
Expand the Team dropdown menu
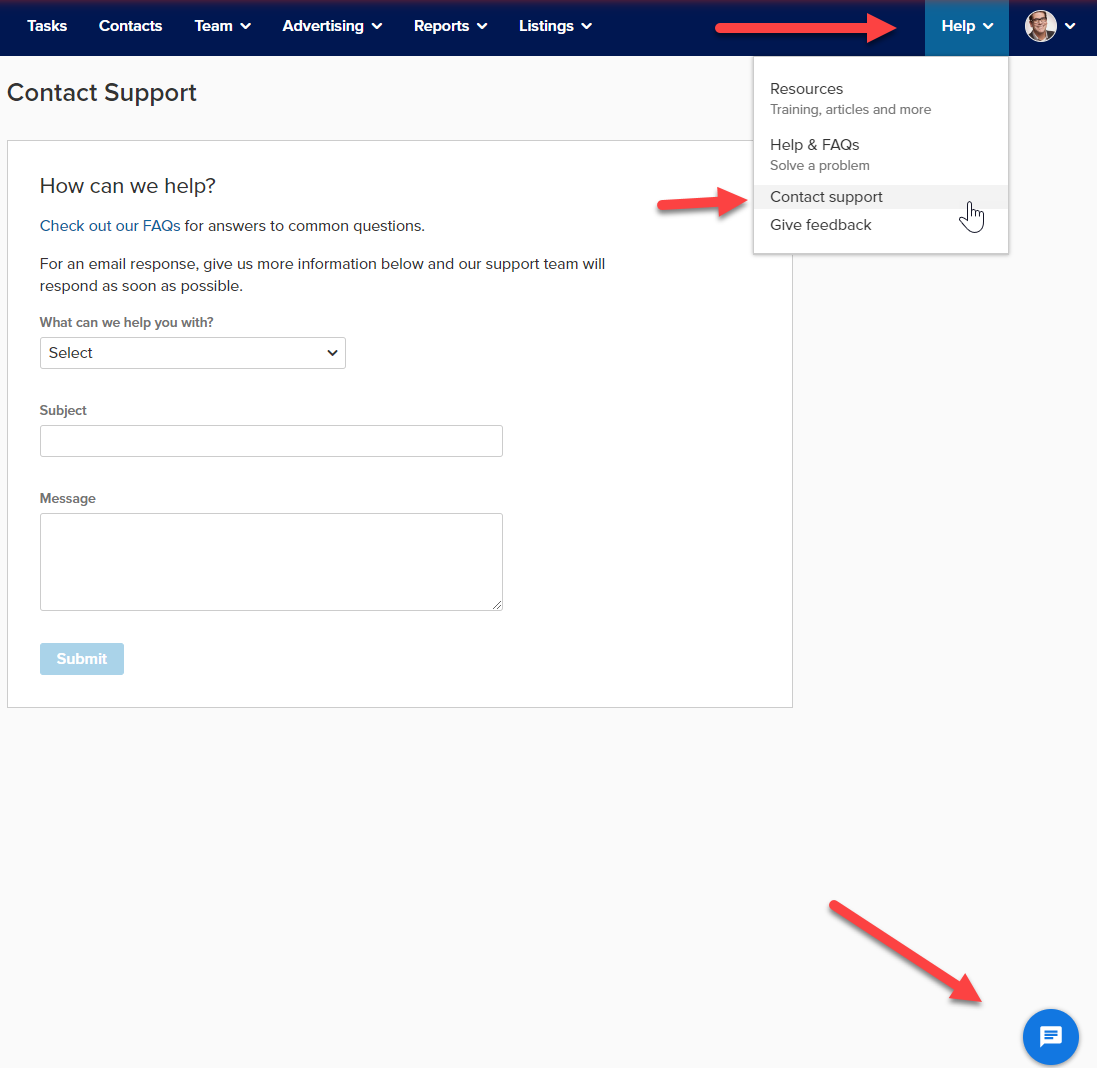(222, 26)
